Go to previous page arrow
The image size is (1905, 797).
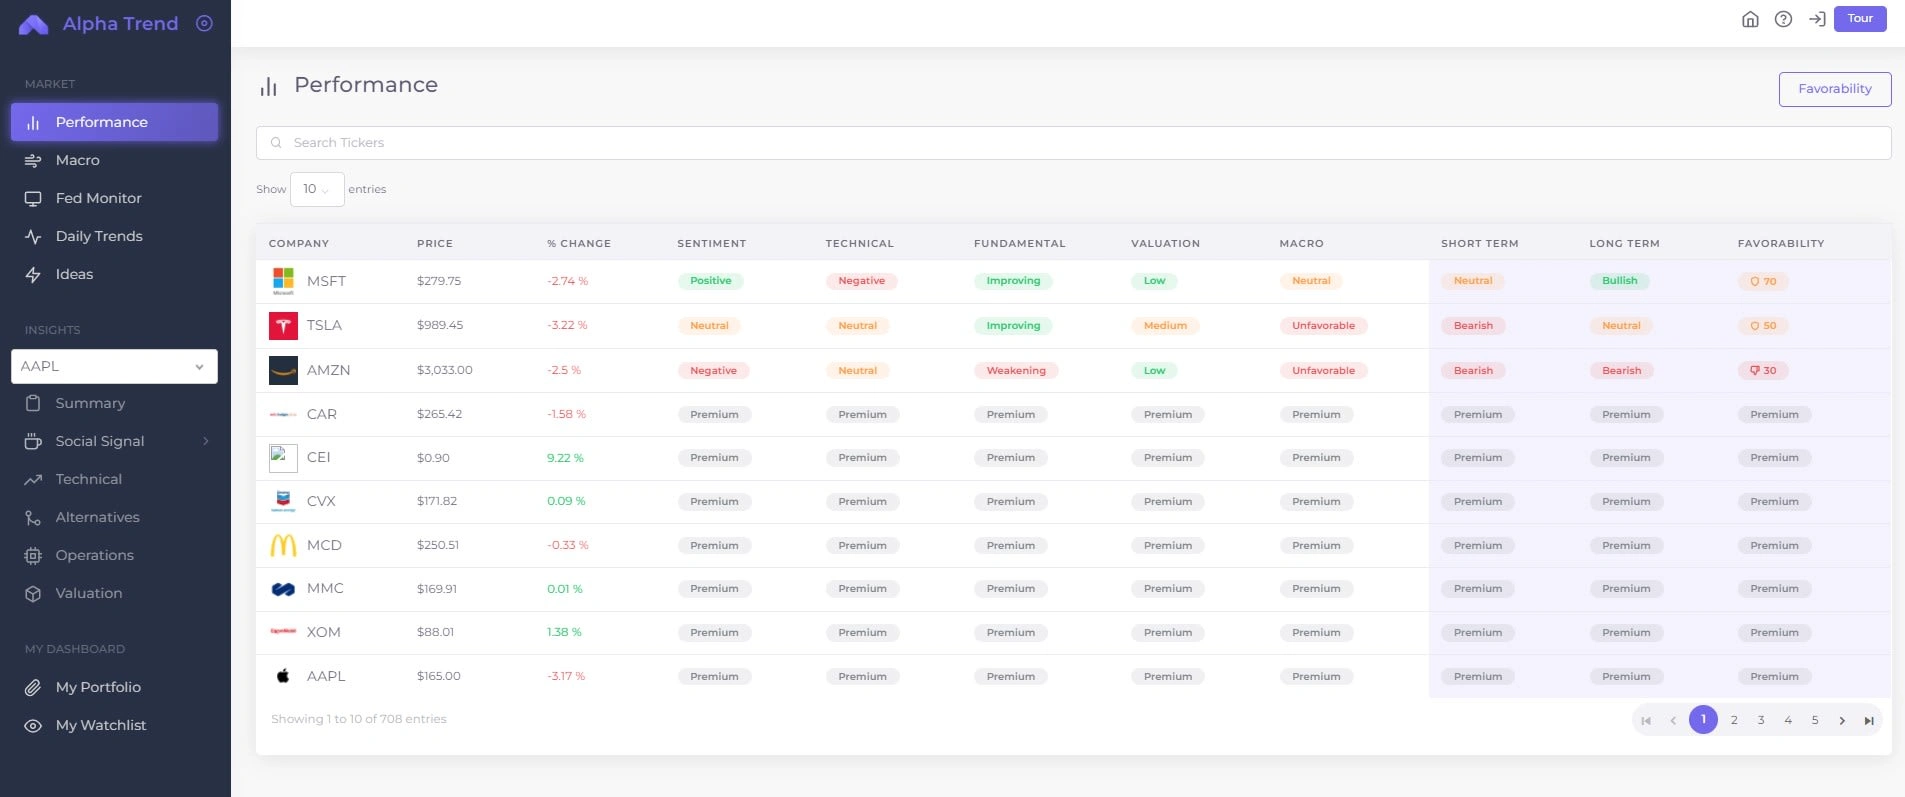coord(1673,720)
